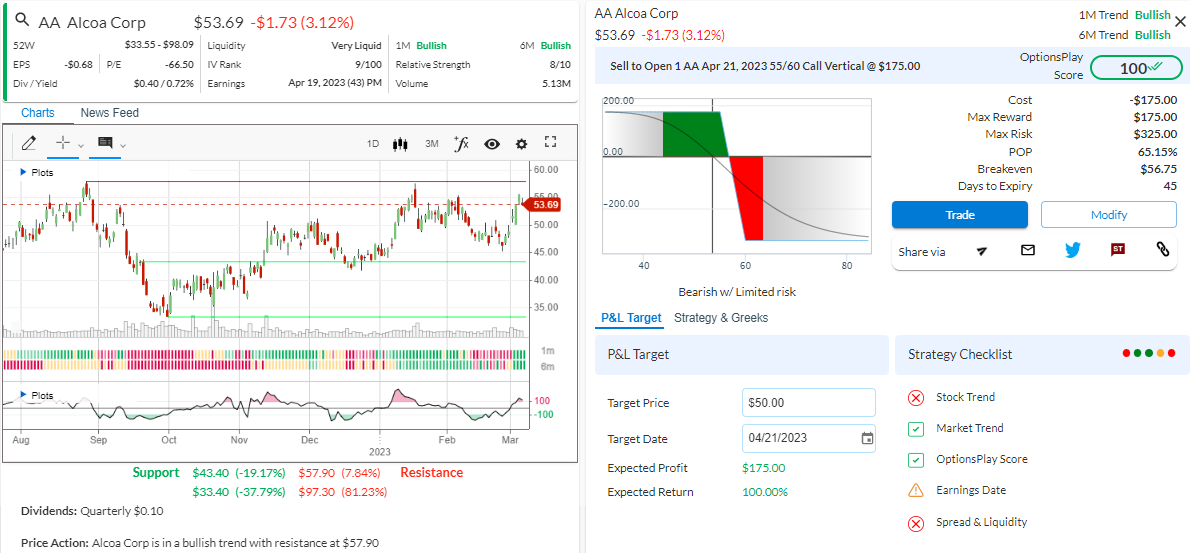Click the red loss zone on payoff graph
This screenshot has width=1190, height=553.
746,198
